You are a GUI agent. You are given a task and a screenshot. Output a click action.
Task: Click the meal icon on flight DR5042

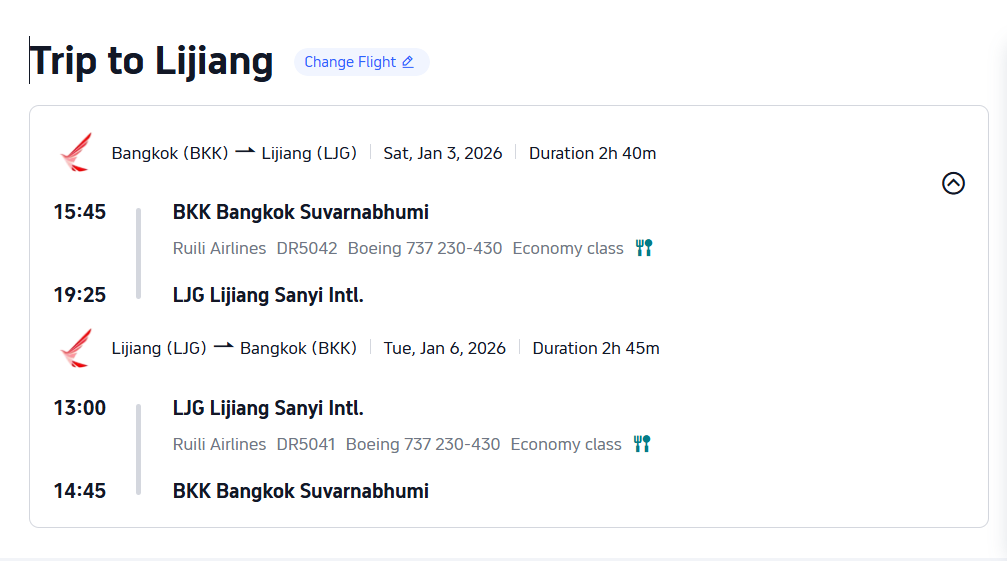(644, 248)
